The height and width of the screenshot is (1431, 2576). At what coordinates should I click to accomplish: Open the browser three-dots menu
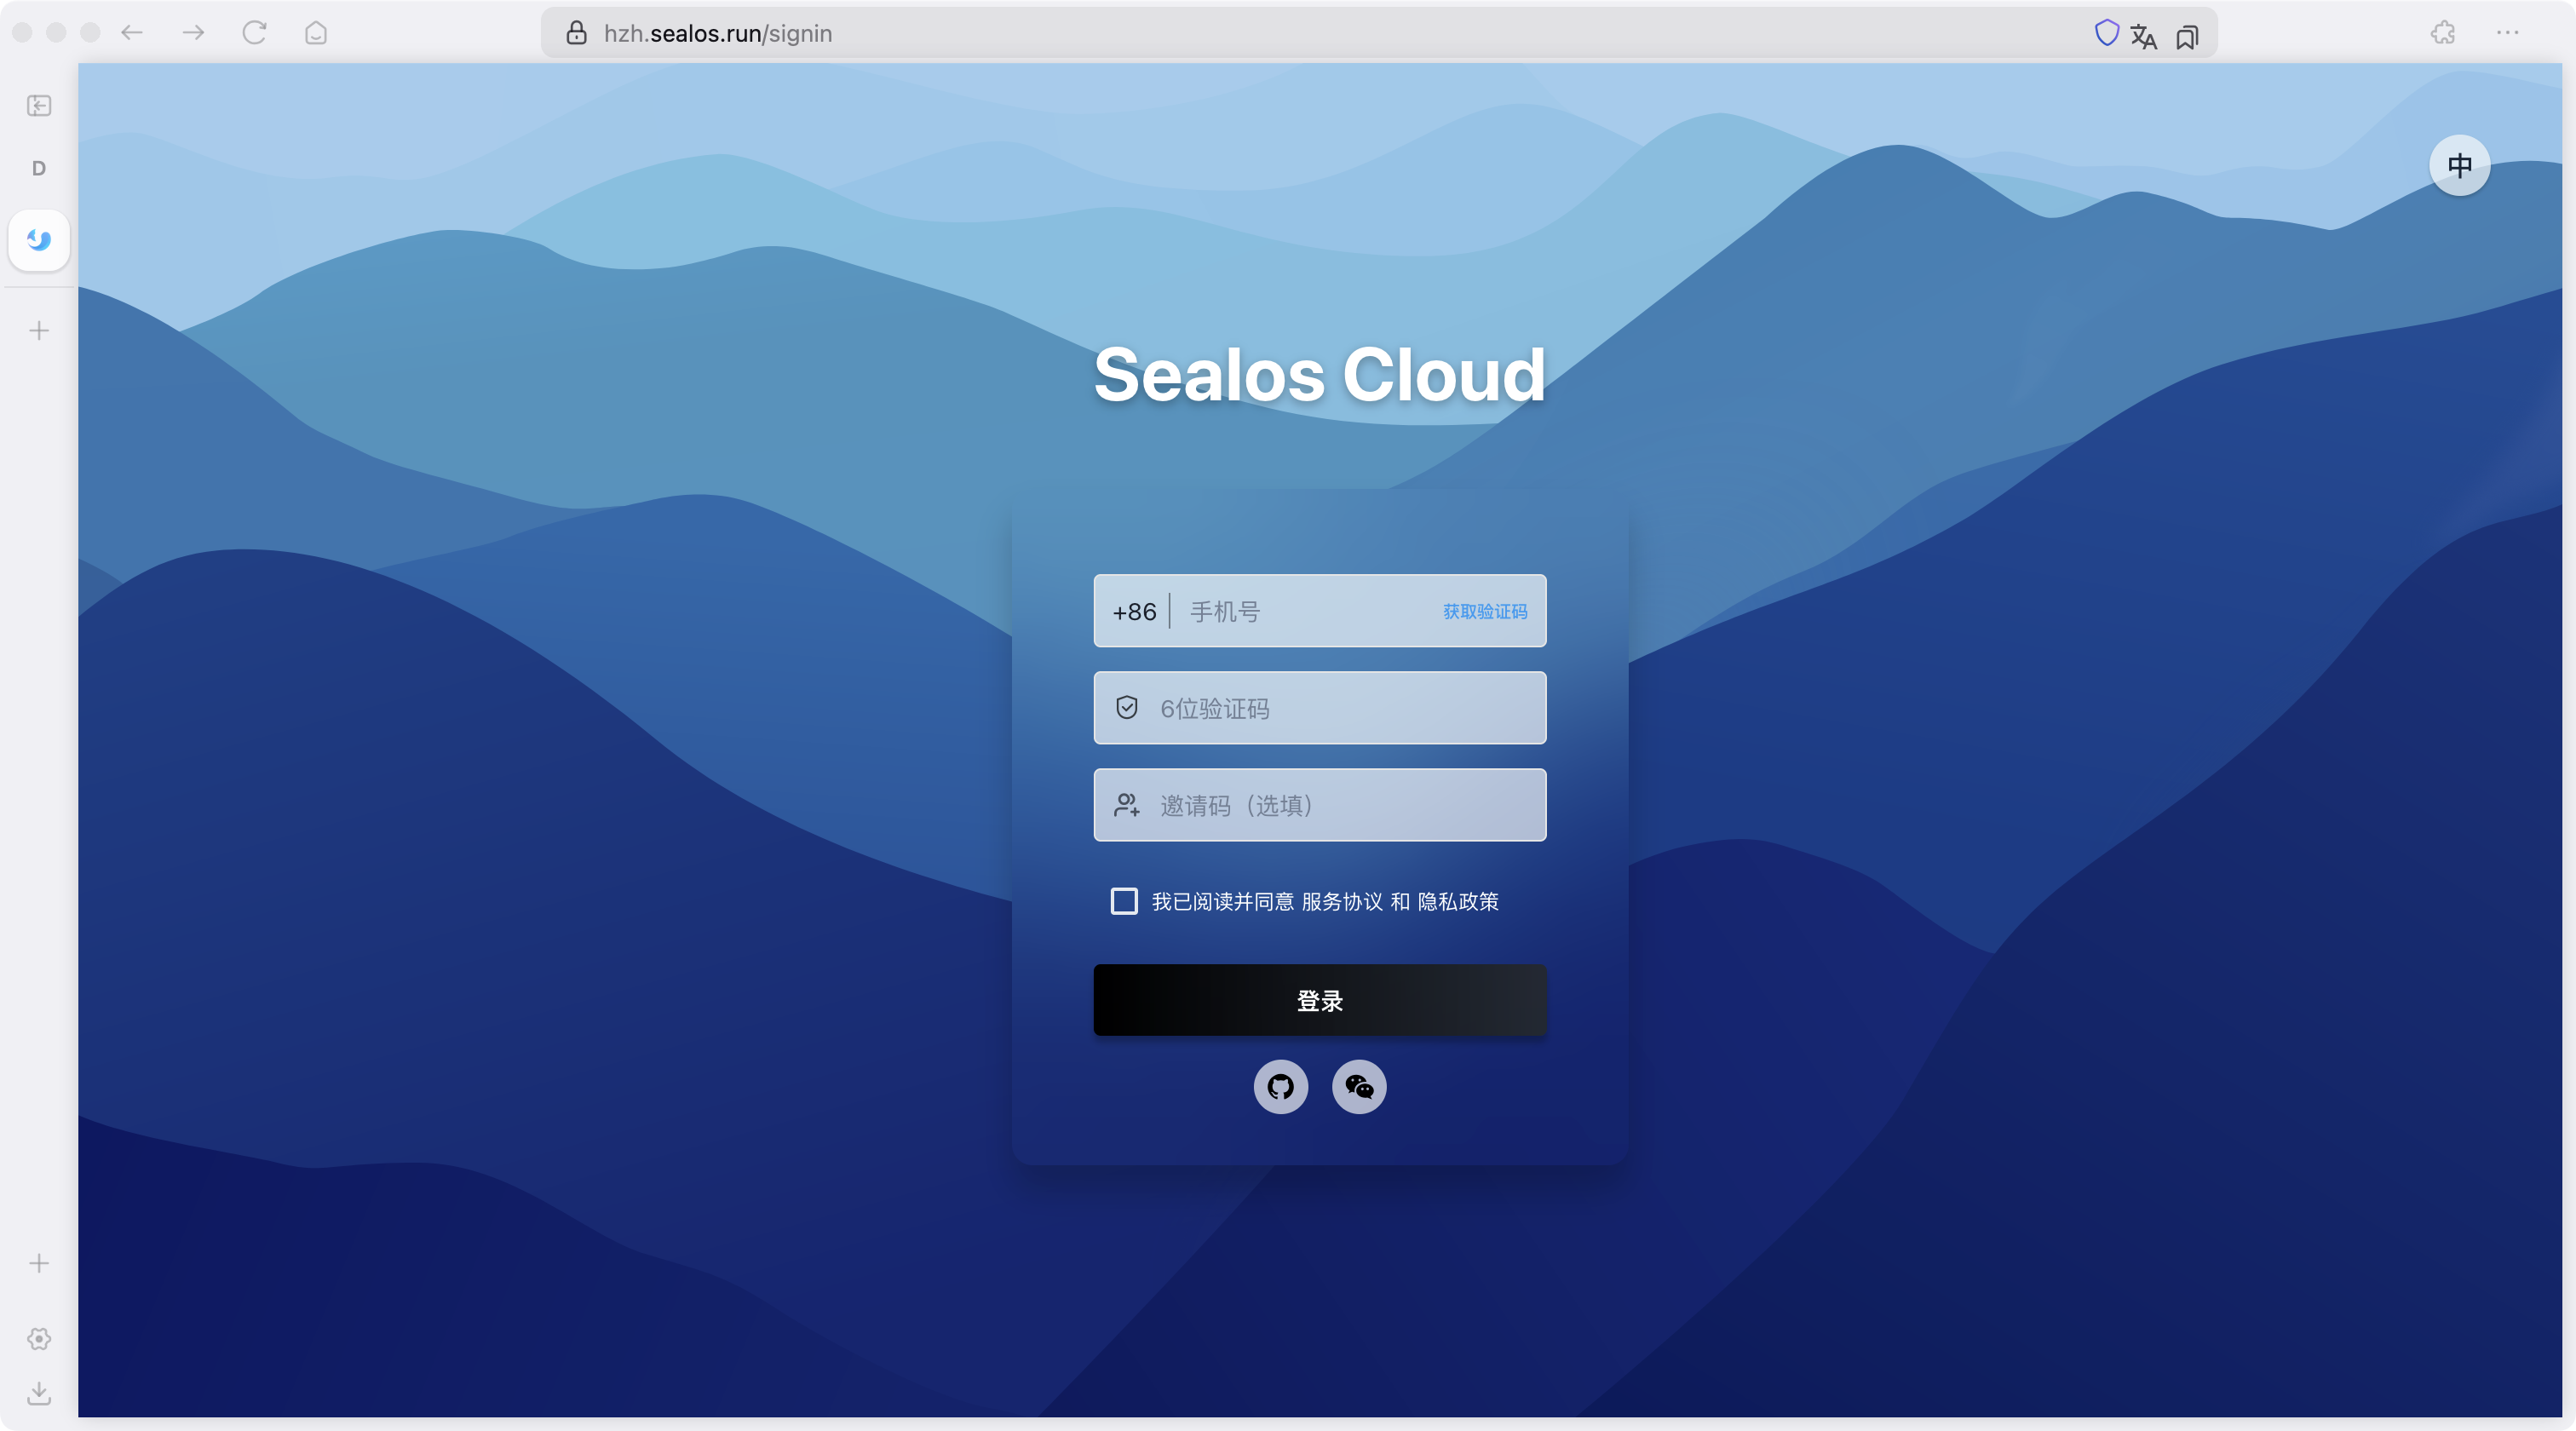[2507, 33]
